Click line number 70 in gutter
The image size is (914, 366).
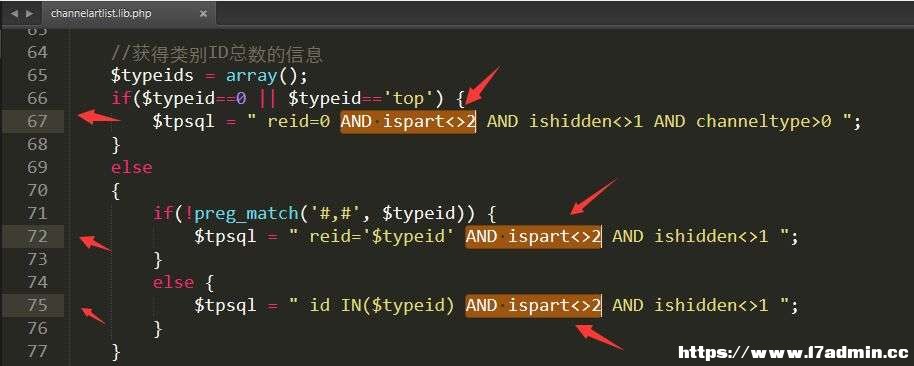[x=37, y=191]
